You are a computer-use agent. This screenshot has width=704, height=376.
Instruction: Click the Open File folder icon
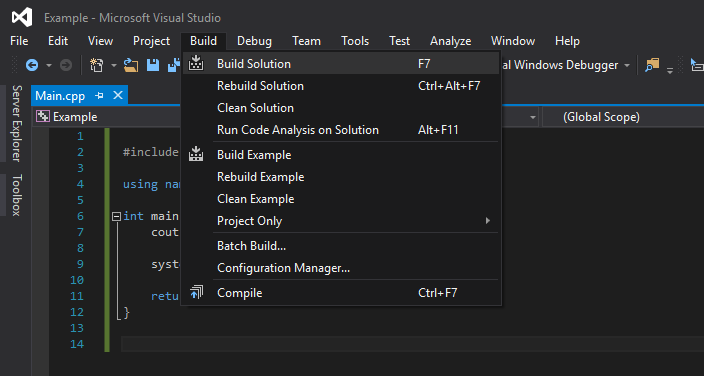131,66
